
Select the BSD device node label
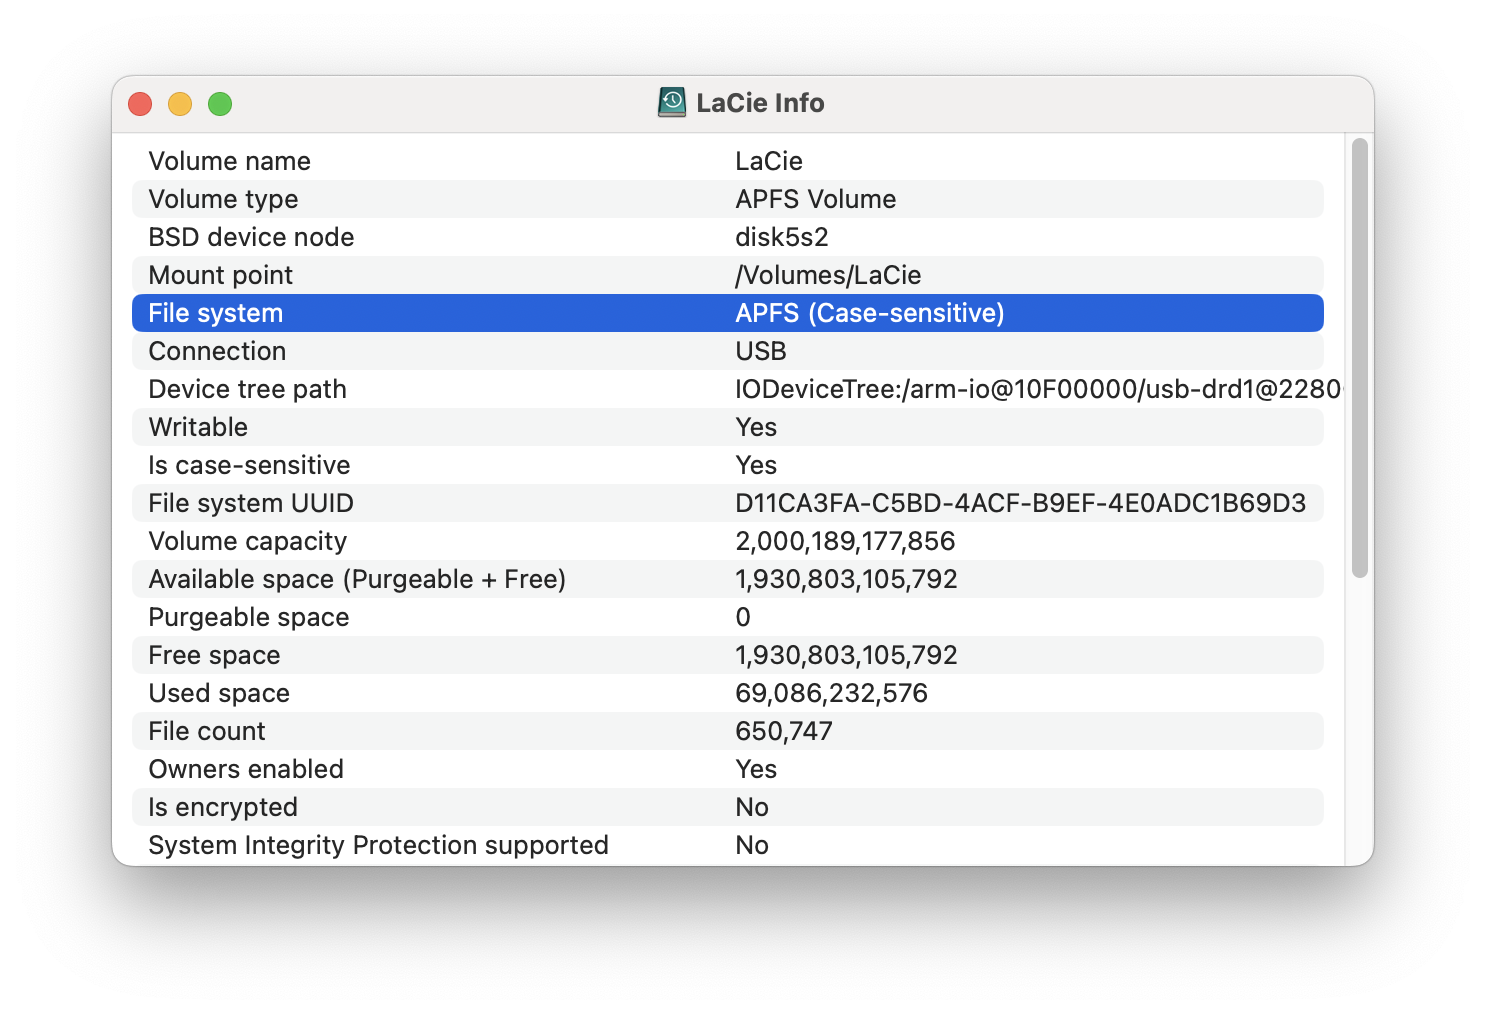pos(251,237)
